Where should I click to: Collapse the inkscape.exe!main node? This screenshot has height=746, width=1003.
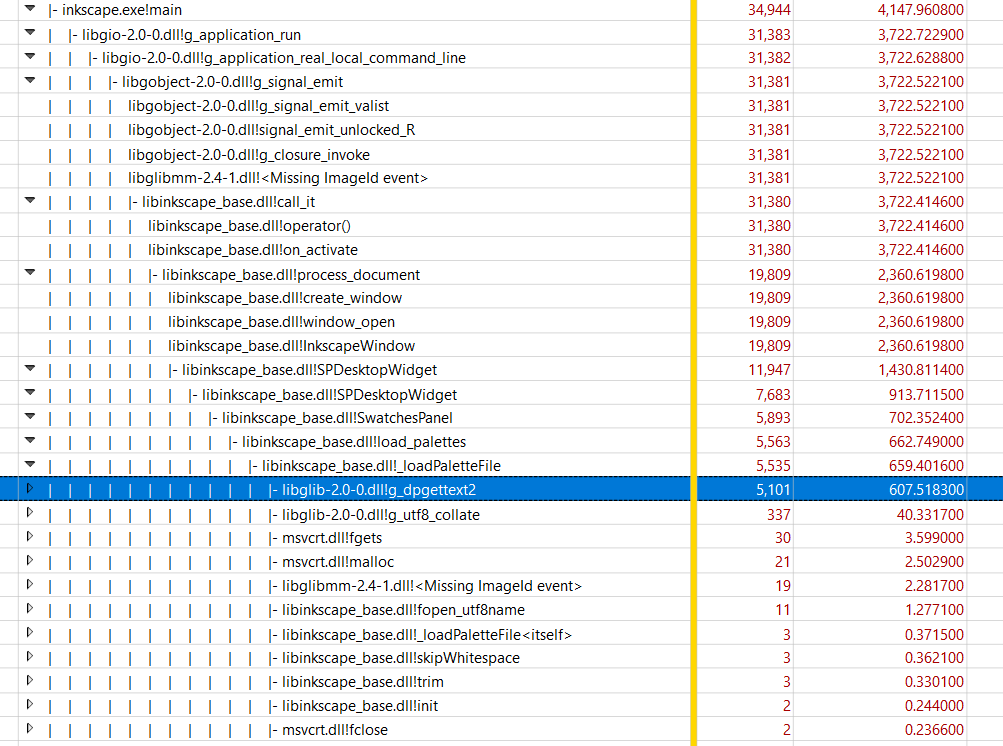tap(30, 8)
